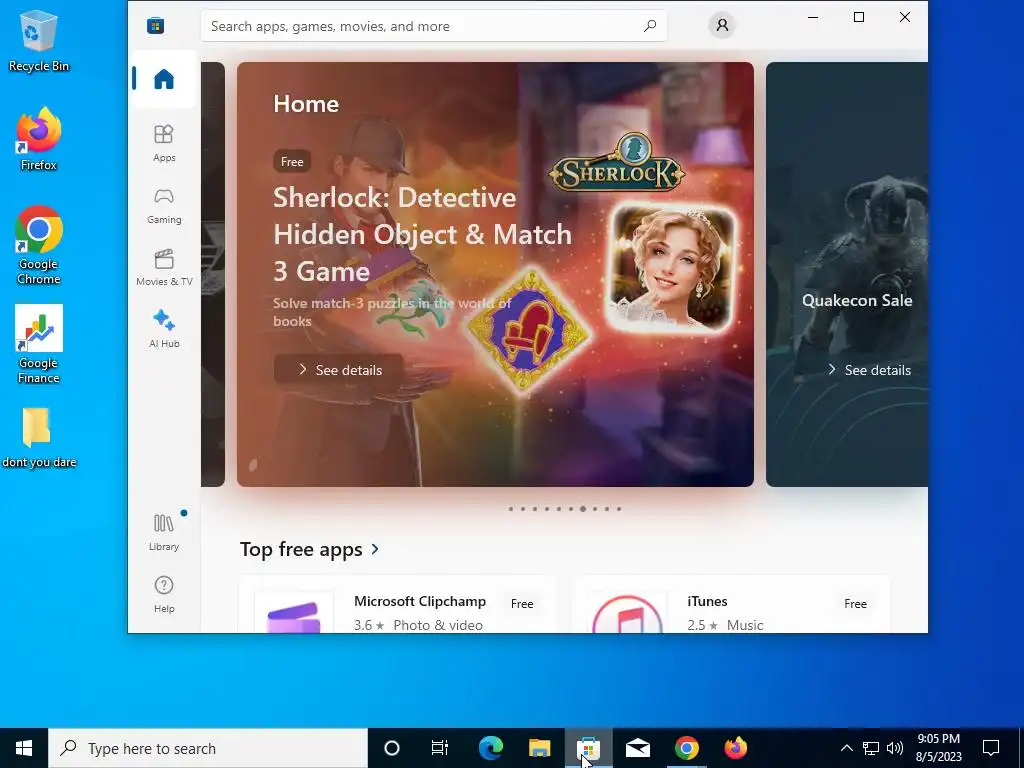This screenshot has height=768, width=1024.
Task: Open Chrome from the taskbar
Action: pos(686,748)
